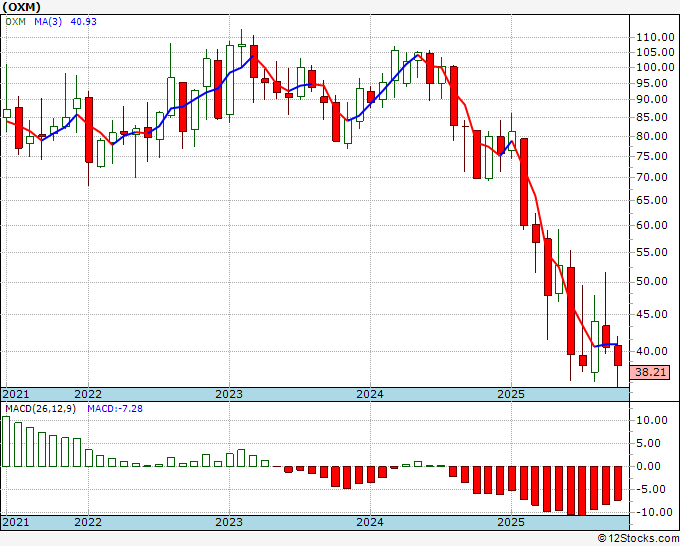Select the OXM legend label
The image size is (680, 546).
point(16,21)
